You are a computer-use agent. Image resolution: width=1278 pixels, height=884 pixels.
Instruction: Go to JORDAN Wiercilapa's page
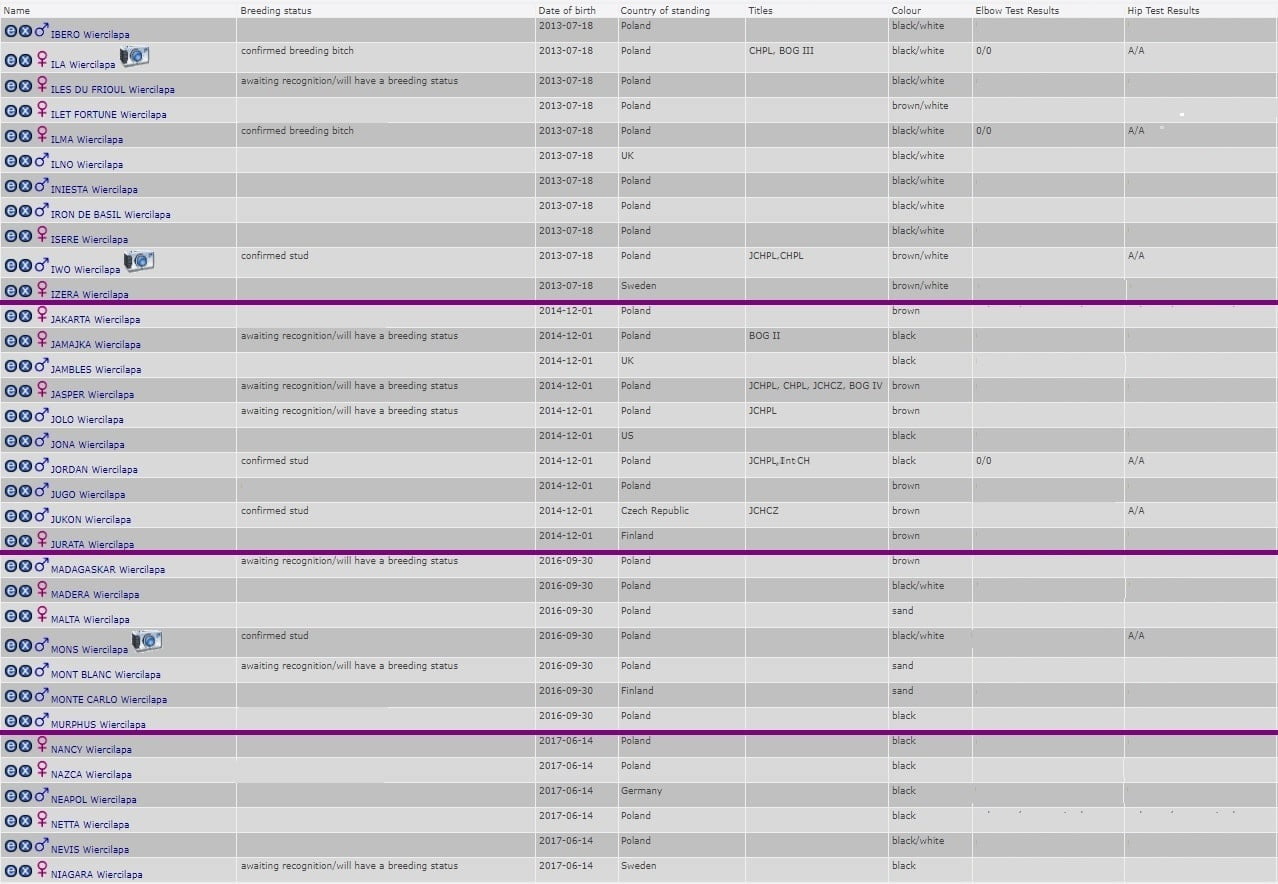pyautogui.click(x=94, y=470)
